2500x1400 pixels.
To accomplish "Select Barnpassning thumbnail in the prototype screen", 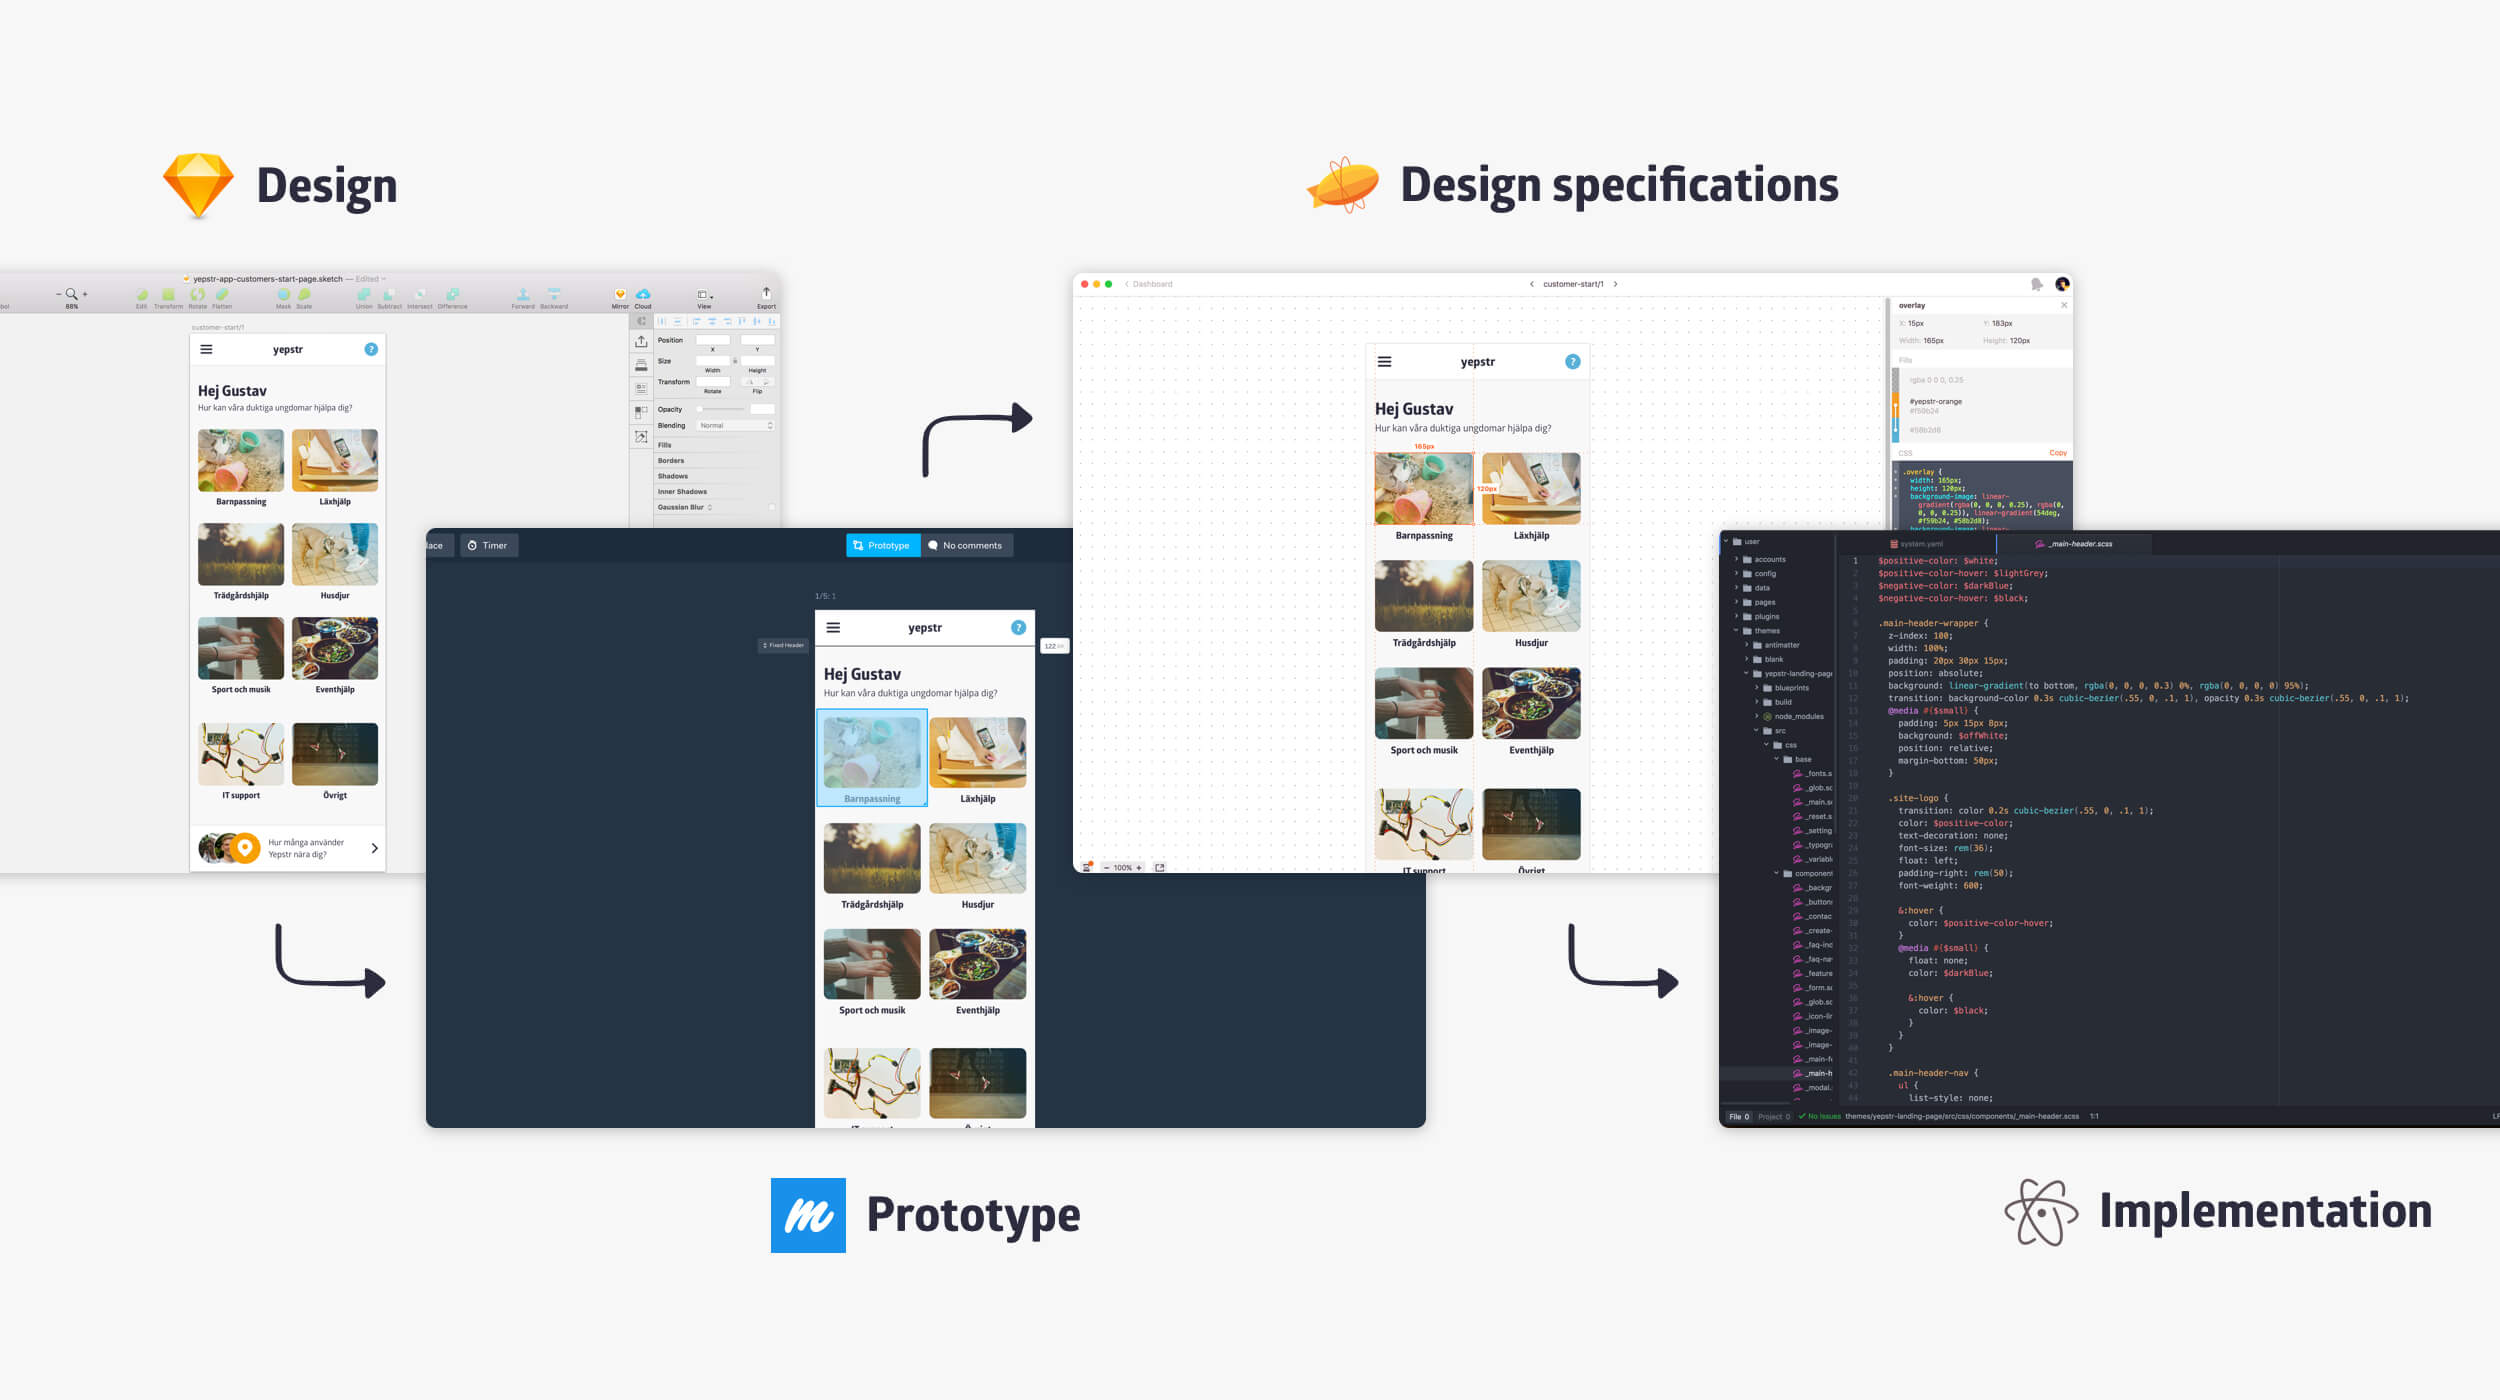I will click(x=872, y=753).
